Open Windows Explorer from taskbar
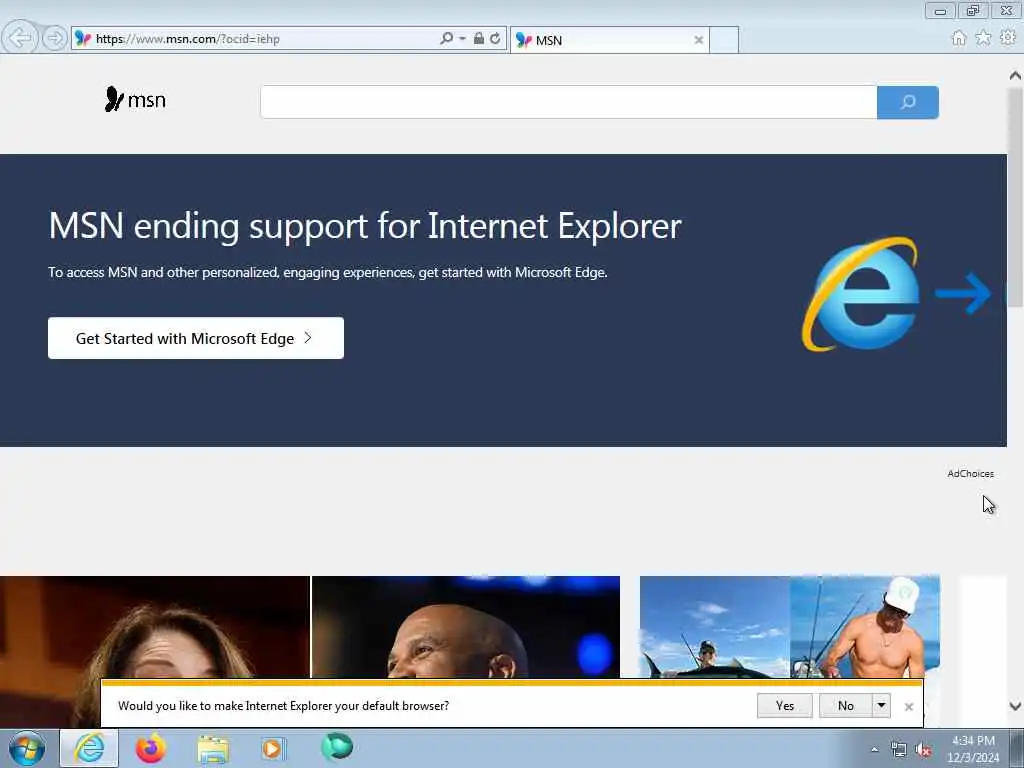The width and height of the screenshot is (1024, 768). pyautogui.click(x=213, y=750)
